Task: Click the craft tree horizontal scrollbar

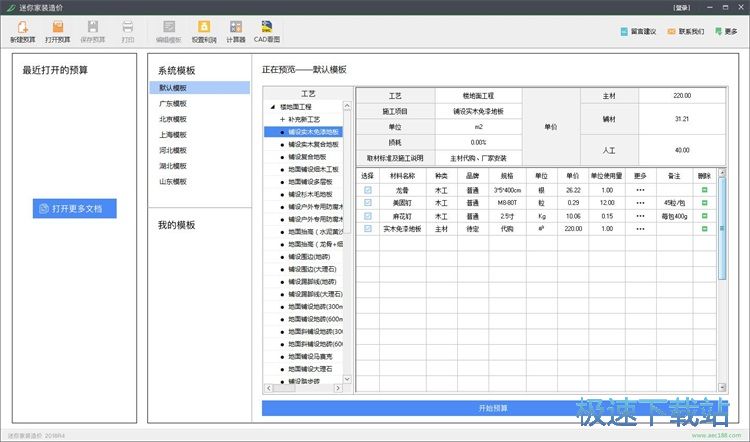Action: coord(300,390)
